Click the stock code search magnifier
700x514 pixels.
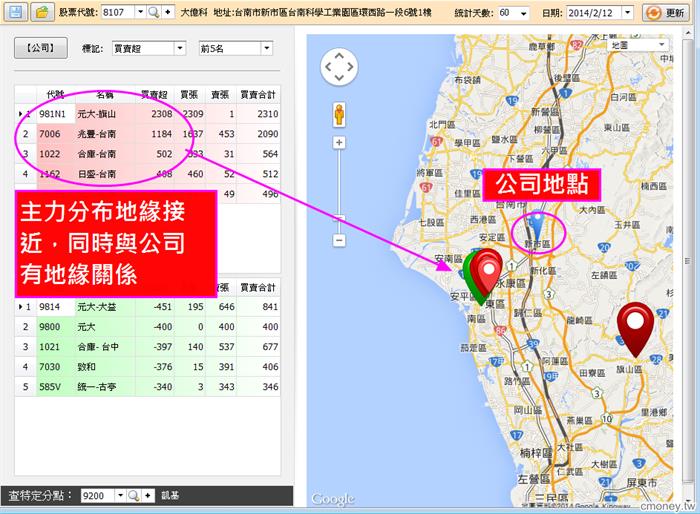[154, 13]
